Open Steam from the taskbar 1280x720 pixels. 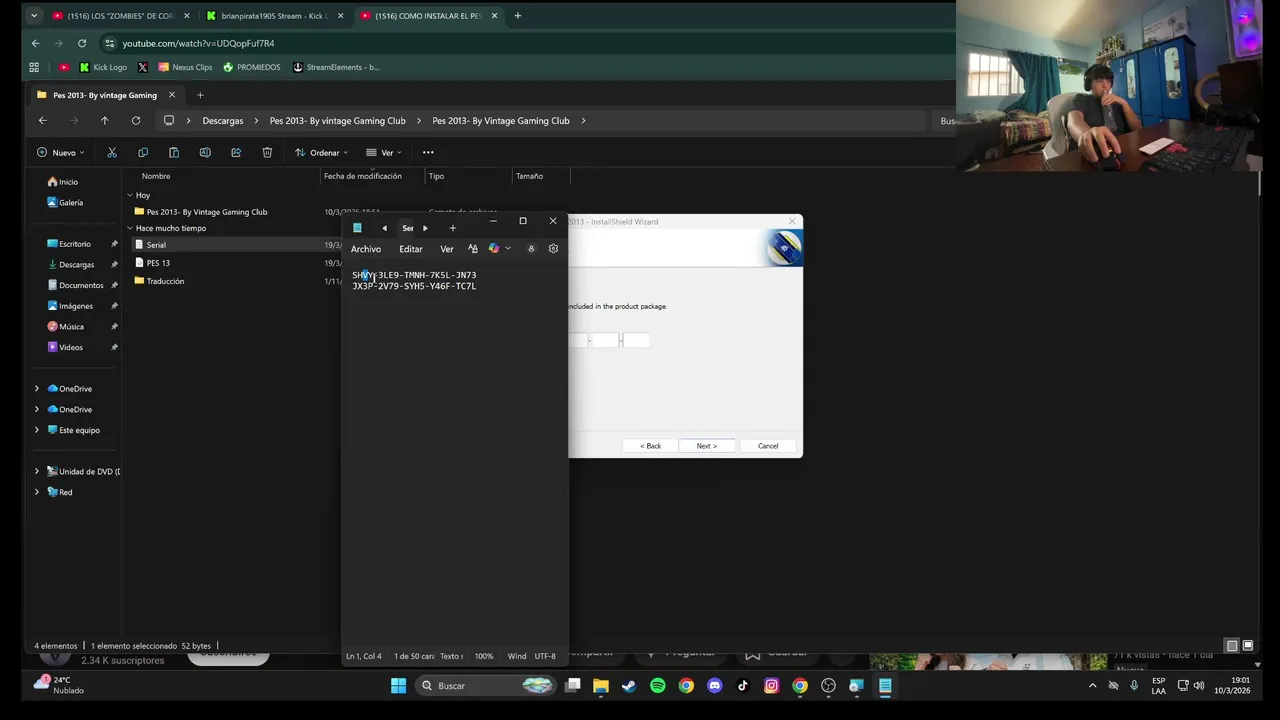click(x=629, y=685)
